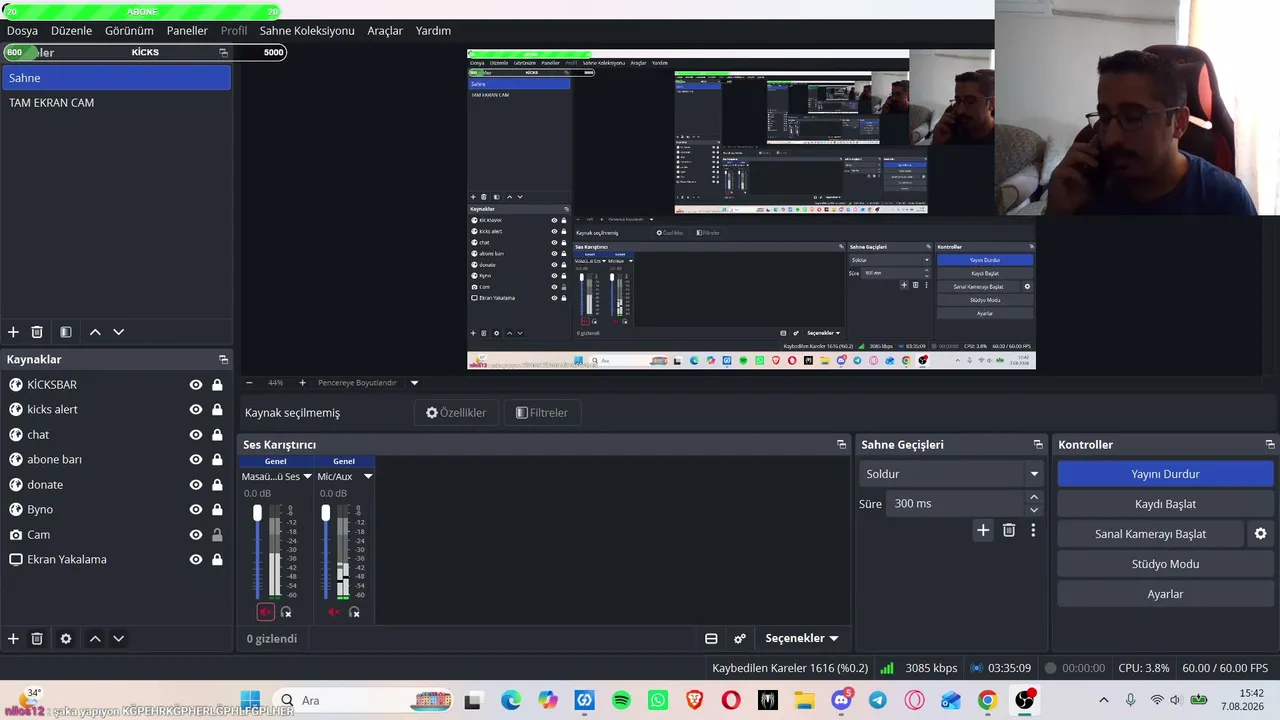
Task: Open the Soldur transition dropdown
Action: click(x=950, y=474)
